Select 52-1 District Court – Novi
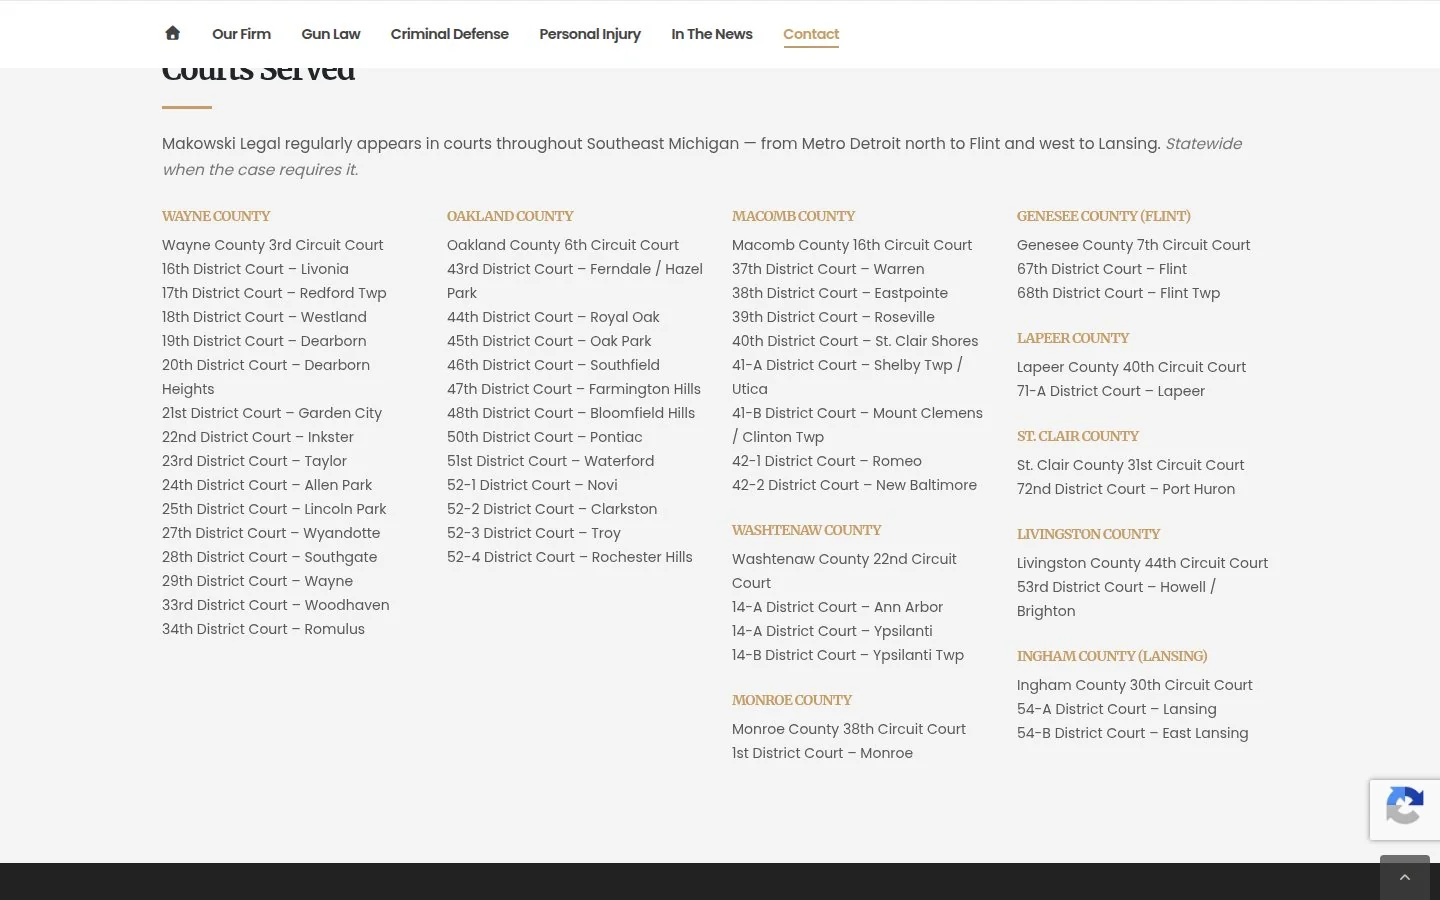 [x=533, y=485]
